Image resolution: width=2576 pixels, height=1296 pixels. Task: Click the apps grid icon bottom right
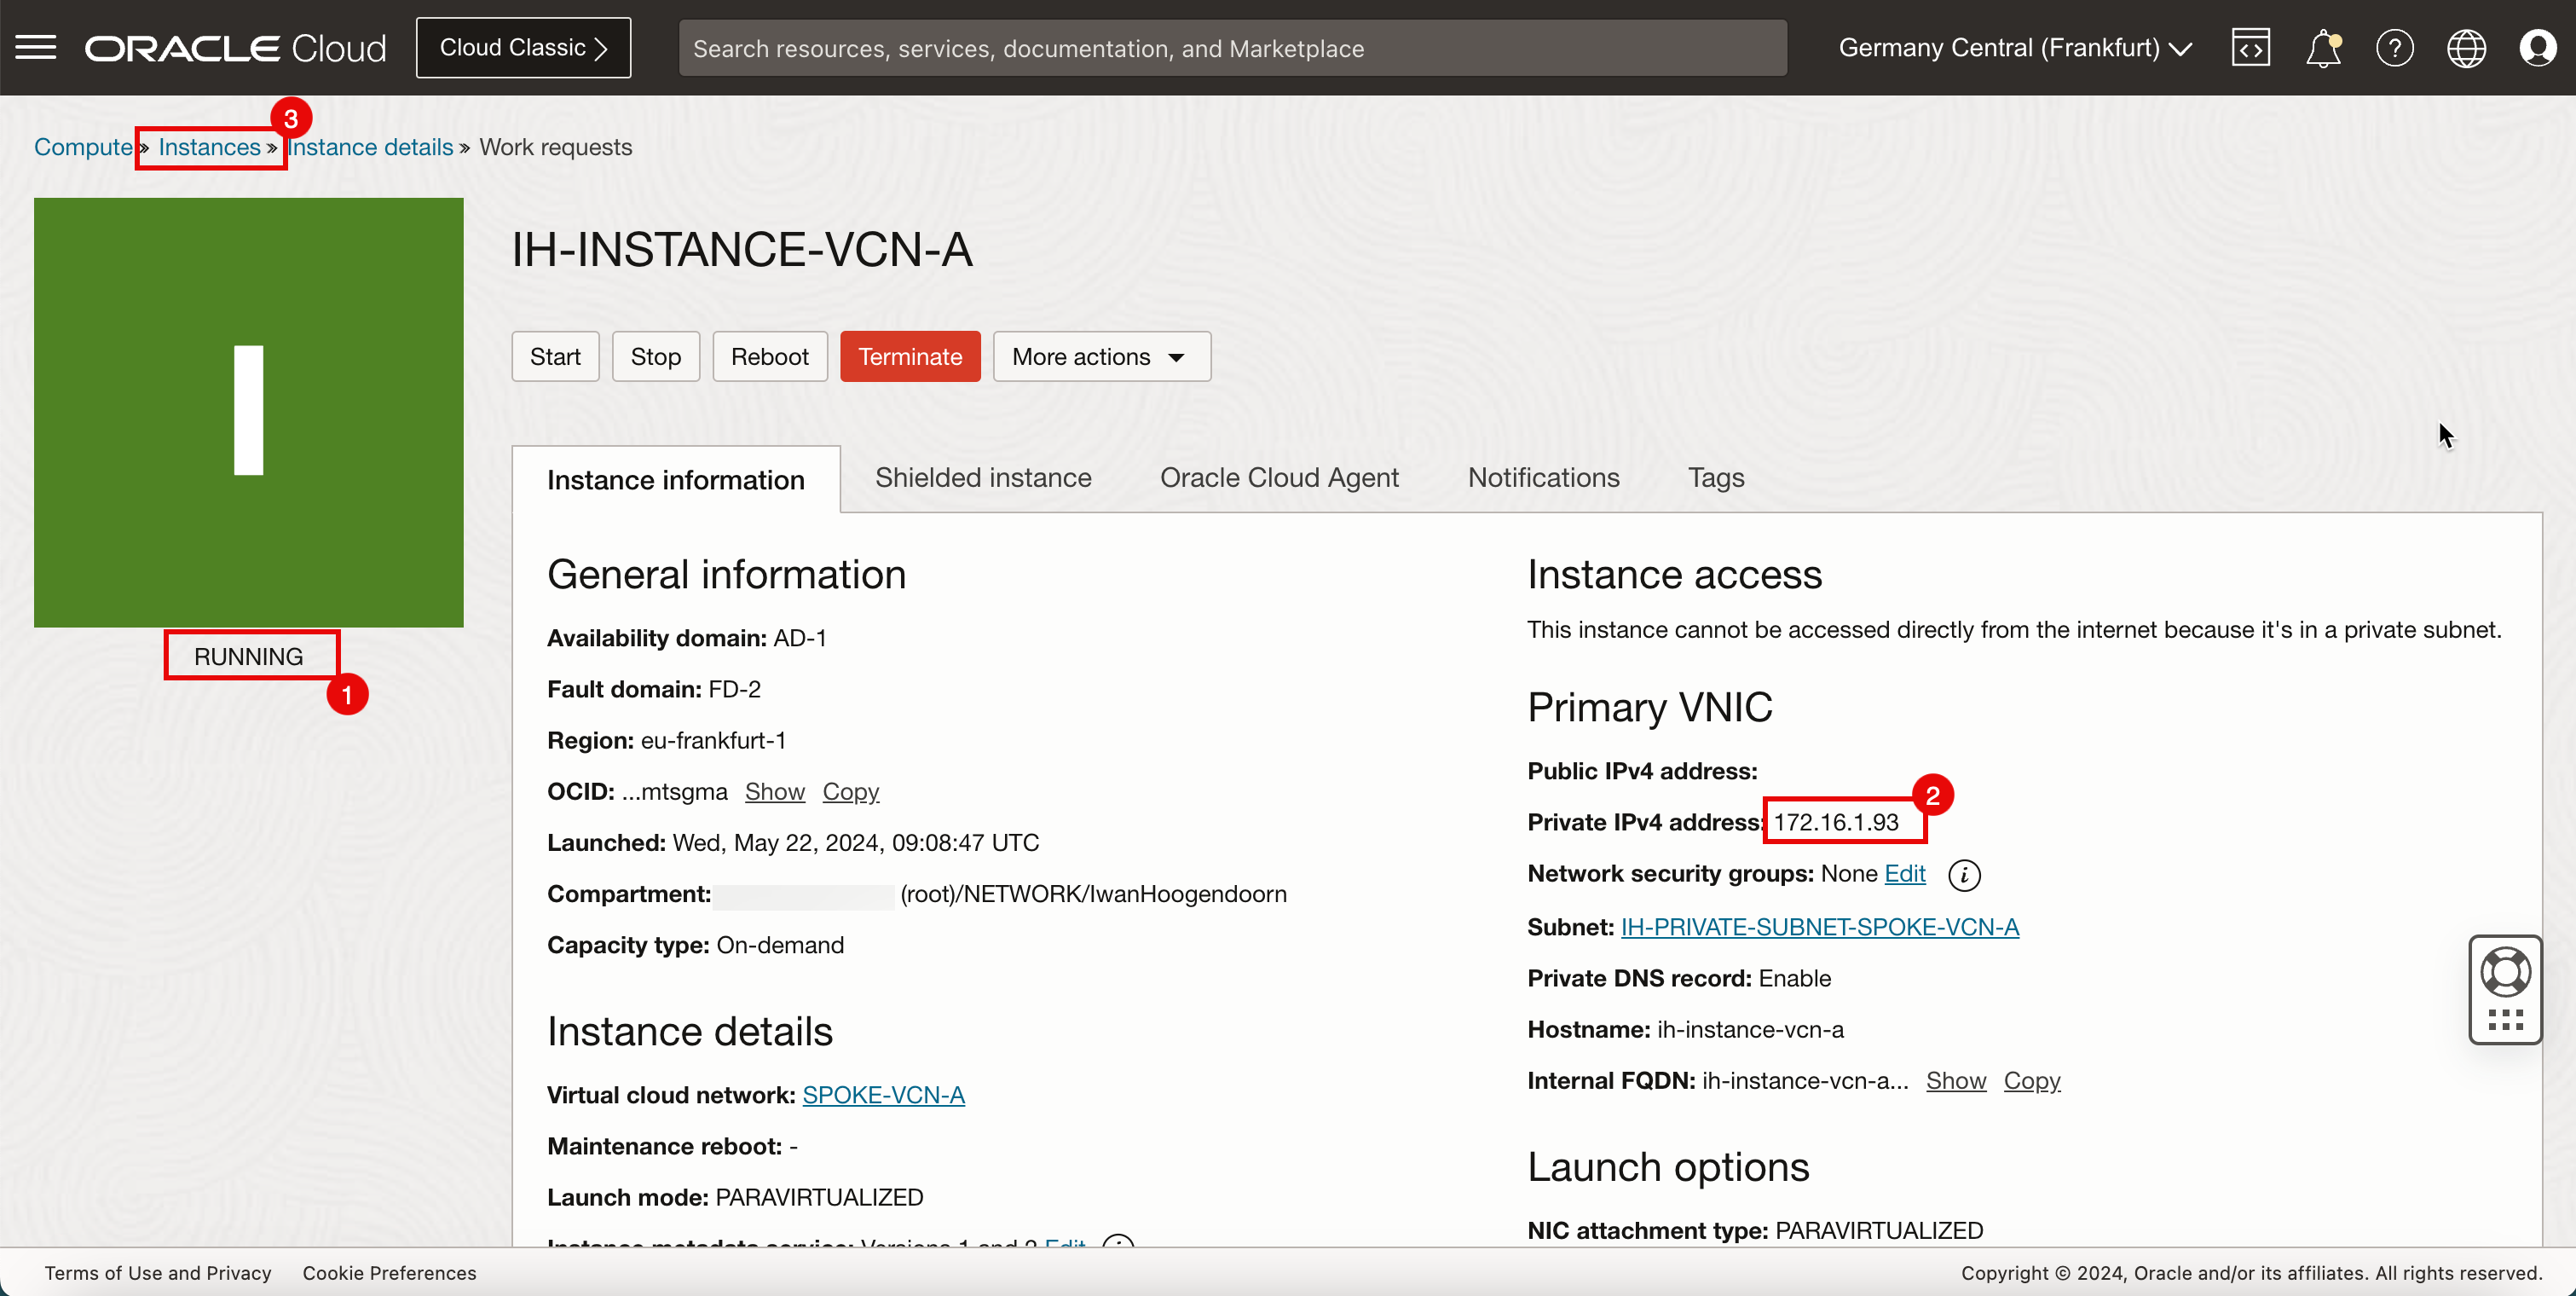point(2505,1018)
